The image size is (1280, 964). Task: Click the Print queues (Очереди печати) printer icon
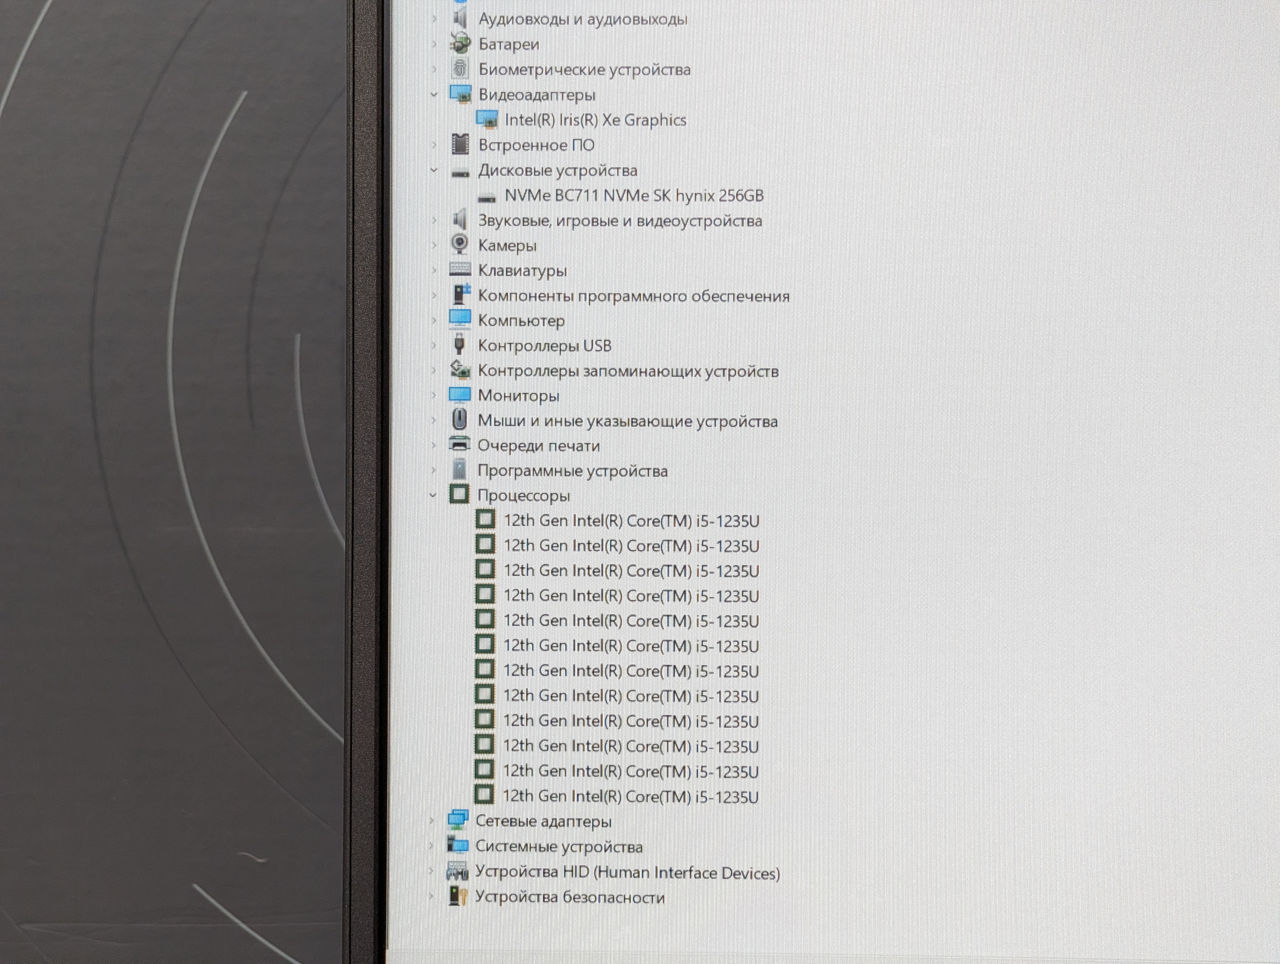point(460,444)
